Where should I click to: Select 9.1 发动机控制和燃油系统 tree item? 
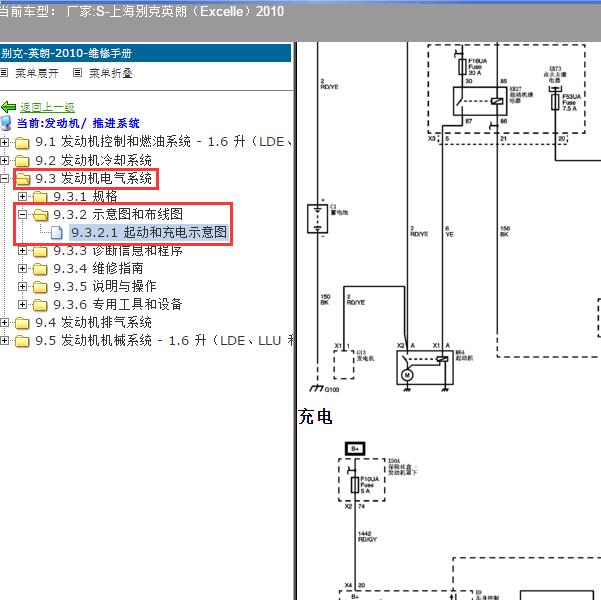[164, 141]
